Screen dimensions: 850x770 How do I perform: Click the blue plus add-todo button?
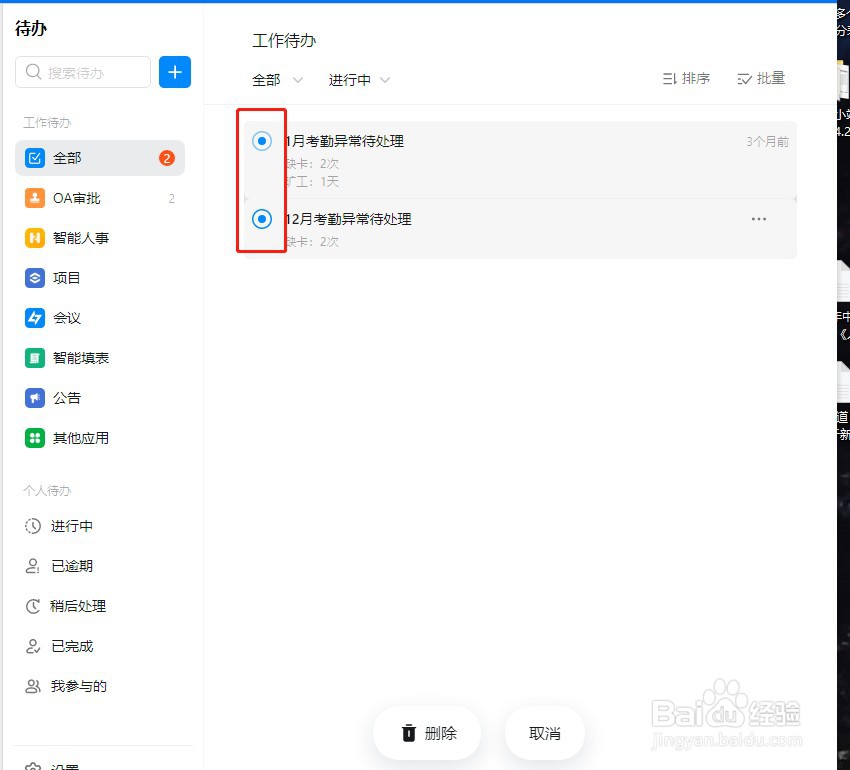coord(175,72)
